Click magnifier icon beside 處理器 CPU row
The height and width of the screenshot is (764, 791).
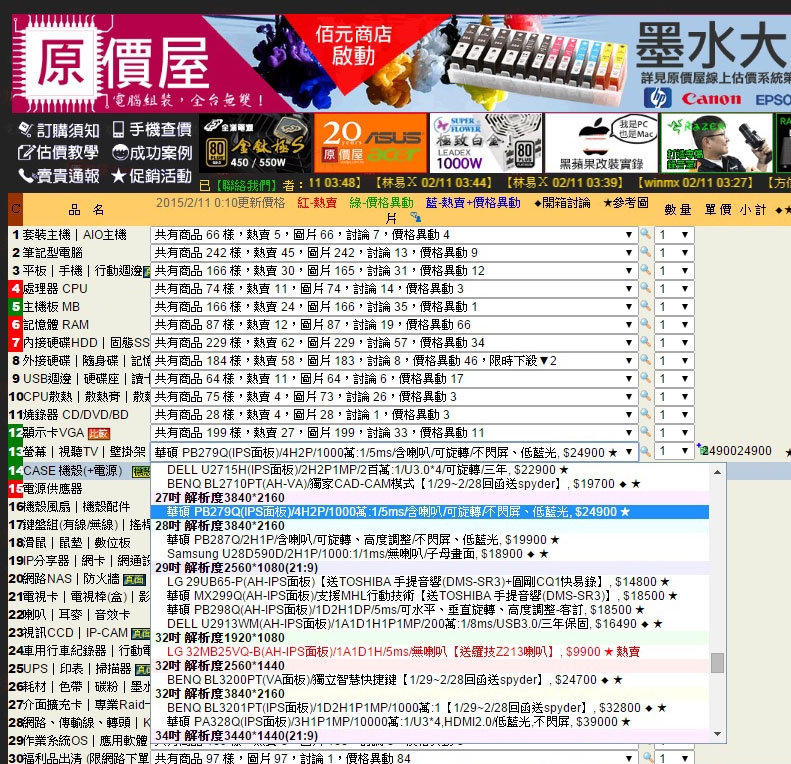645,288
